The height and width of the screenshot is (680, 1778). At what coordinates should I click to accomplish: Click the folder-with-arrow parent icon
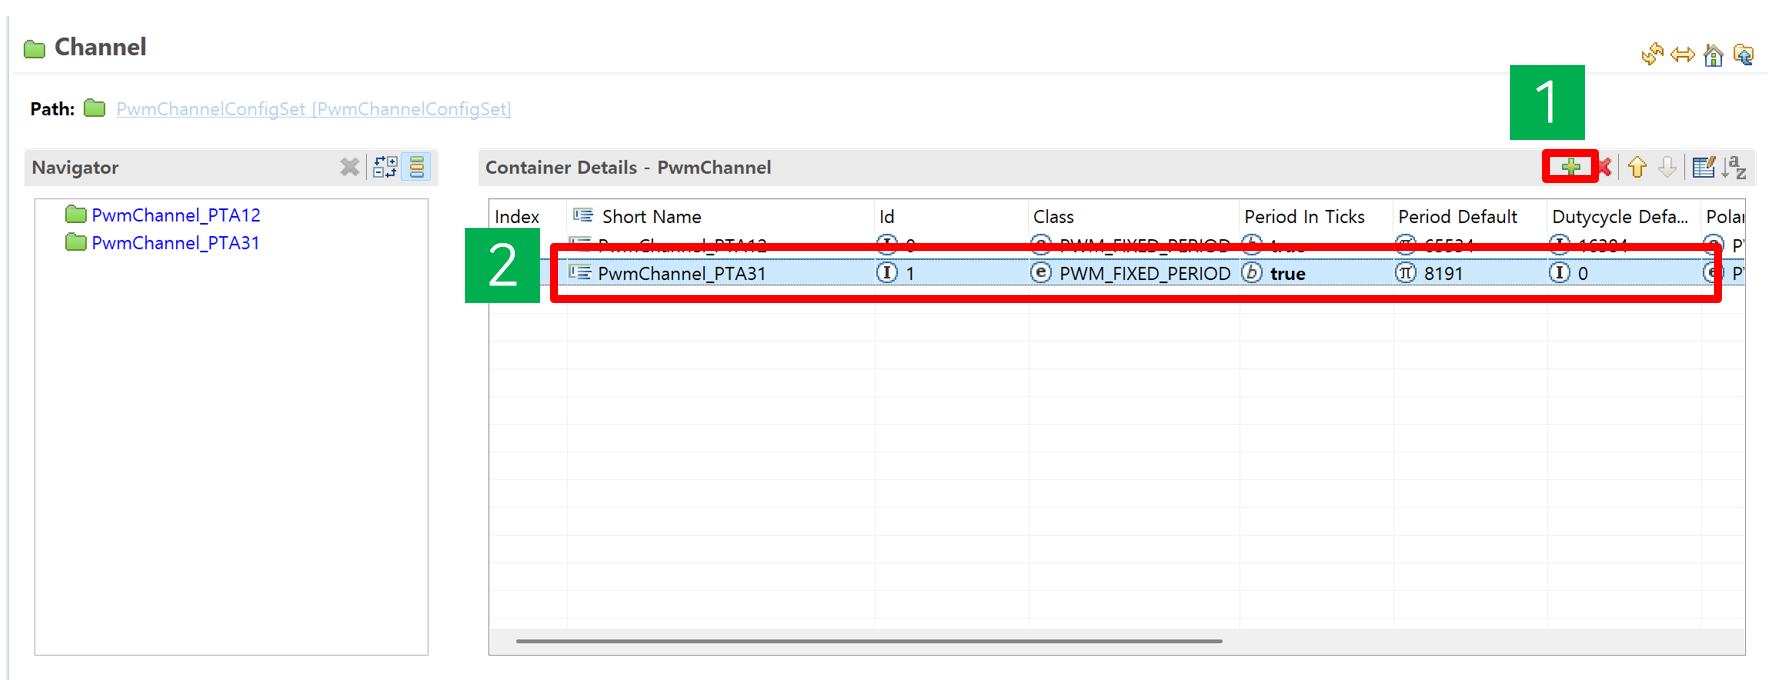click(1743, 55)
